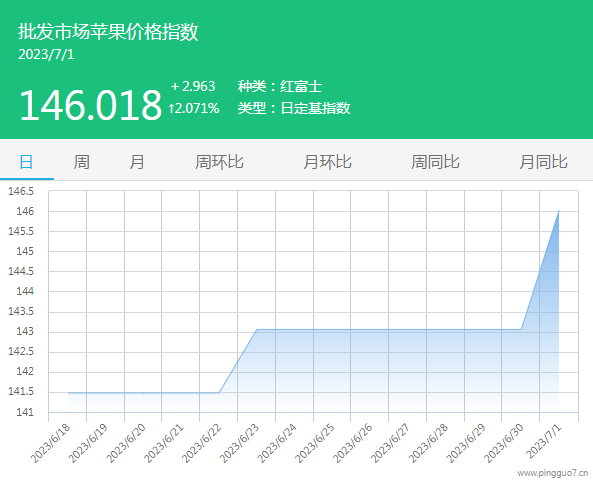Click the 批发市场苹果价格指数 title

pyautogui.click(x=108, y=31)
